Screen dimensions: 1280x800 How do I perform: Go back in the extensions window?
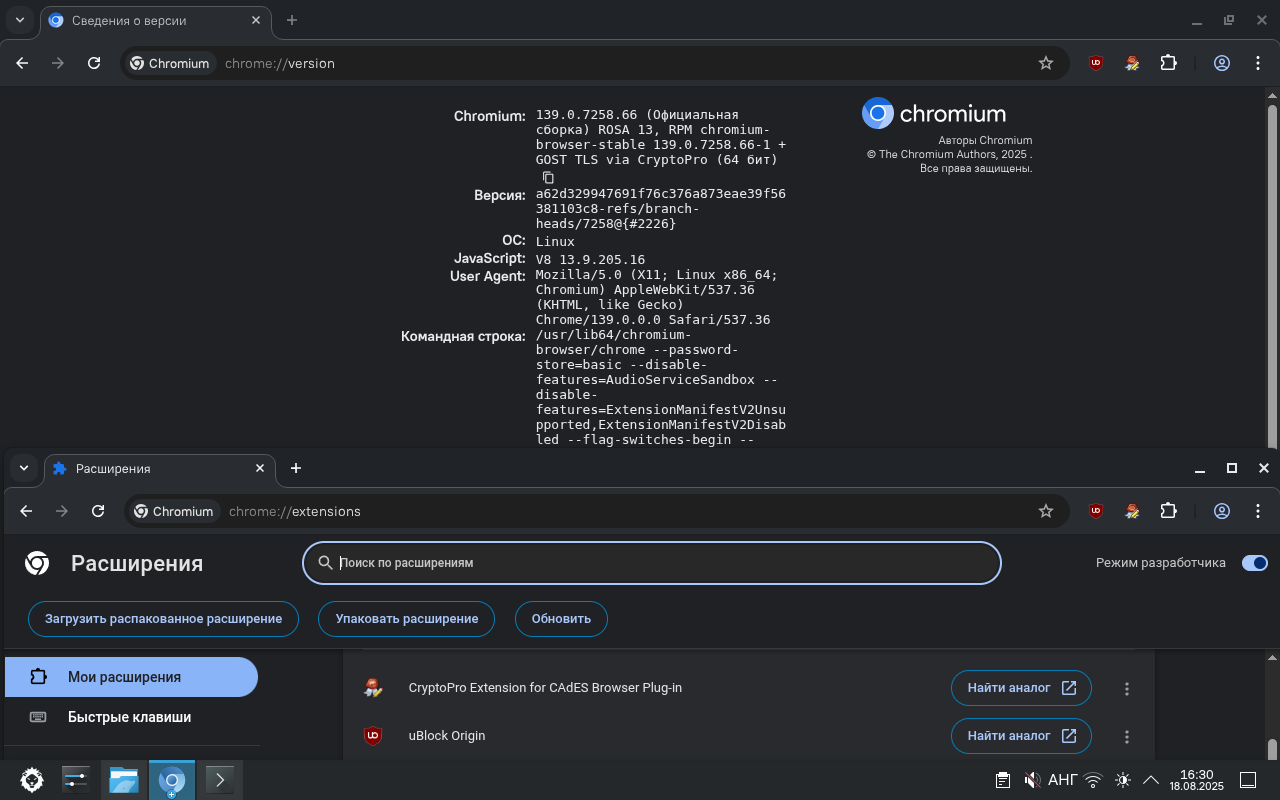click(26, 511)
